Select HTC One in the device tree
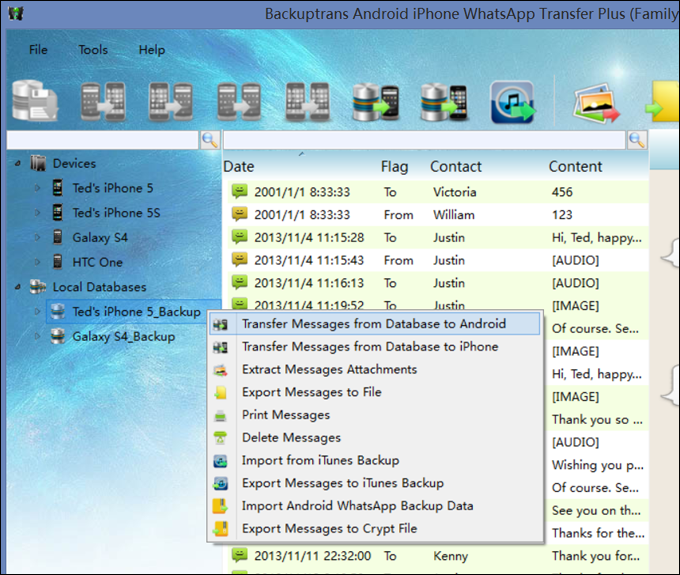Viewport: 680px width, 575px height. click(x=98, y=262)
